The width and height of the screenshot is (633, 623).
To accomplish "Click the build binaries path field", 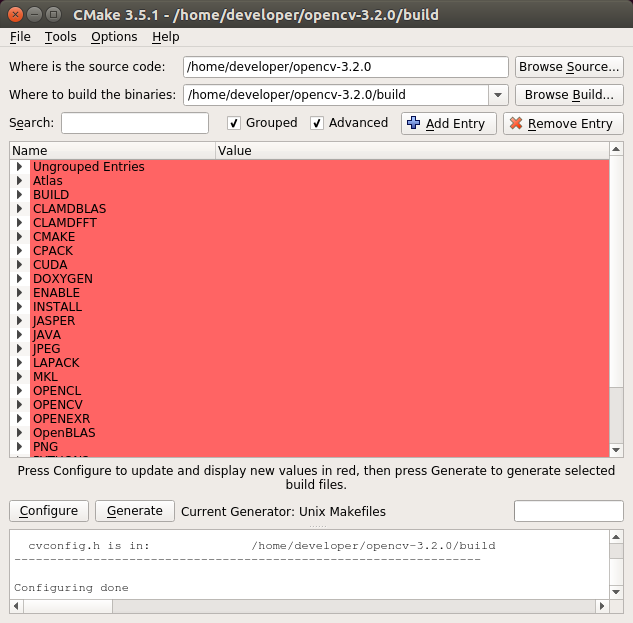I will [x=336, y=95].
